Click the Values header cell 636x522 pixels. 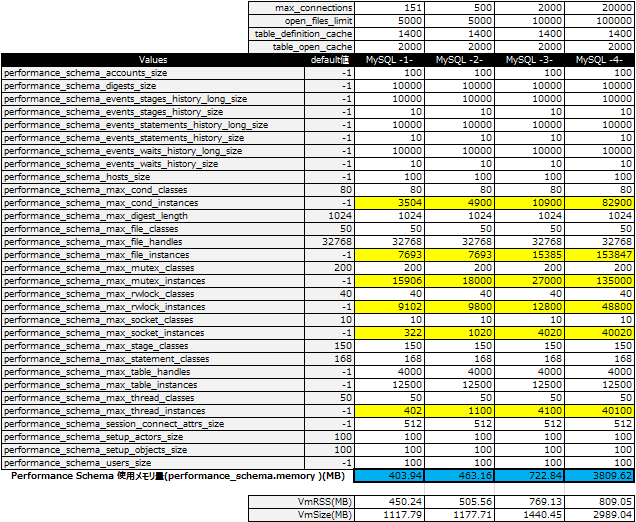pyautogui.click(x=153, y=60)
